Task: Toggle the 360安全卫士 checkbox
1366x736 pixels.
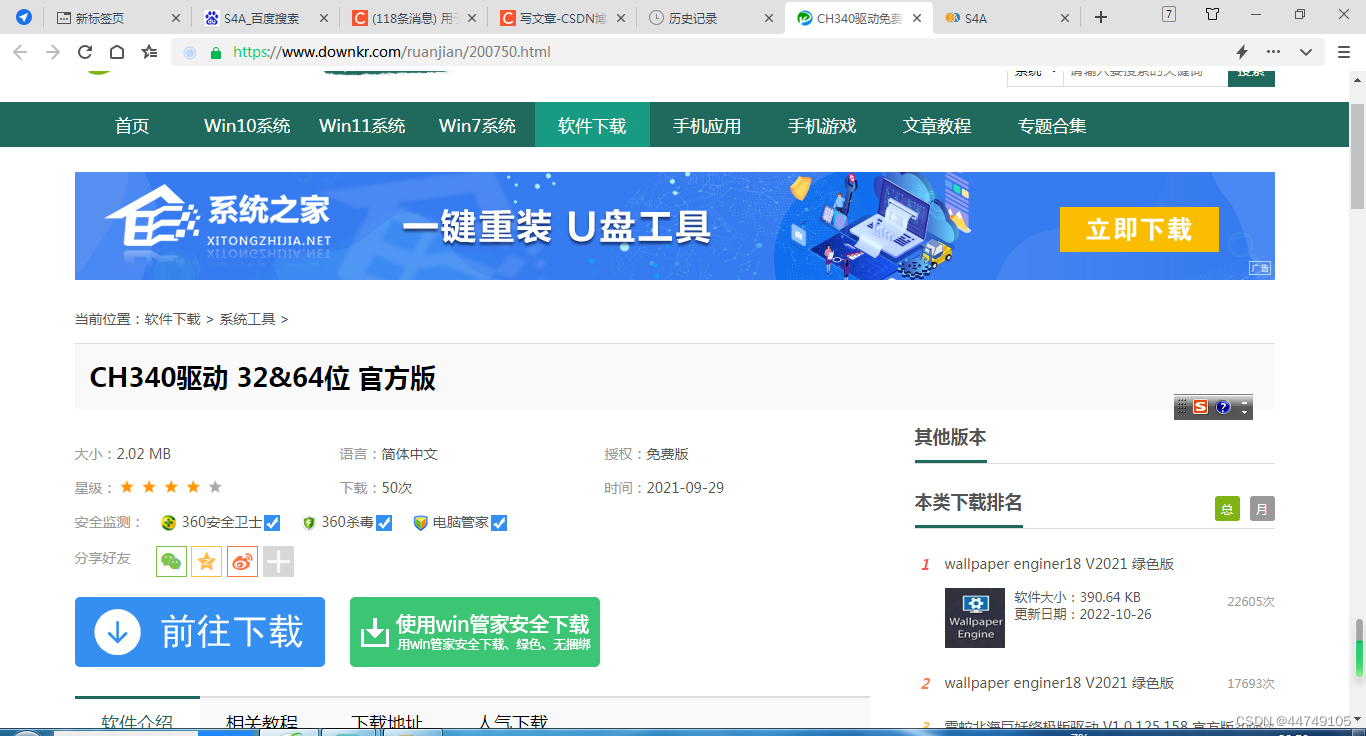Action: click(x=272, y=522)
